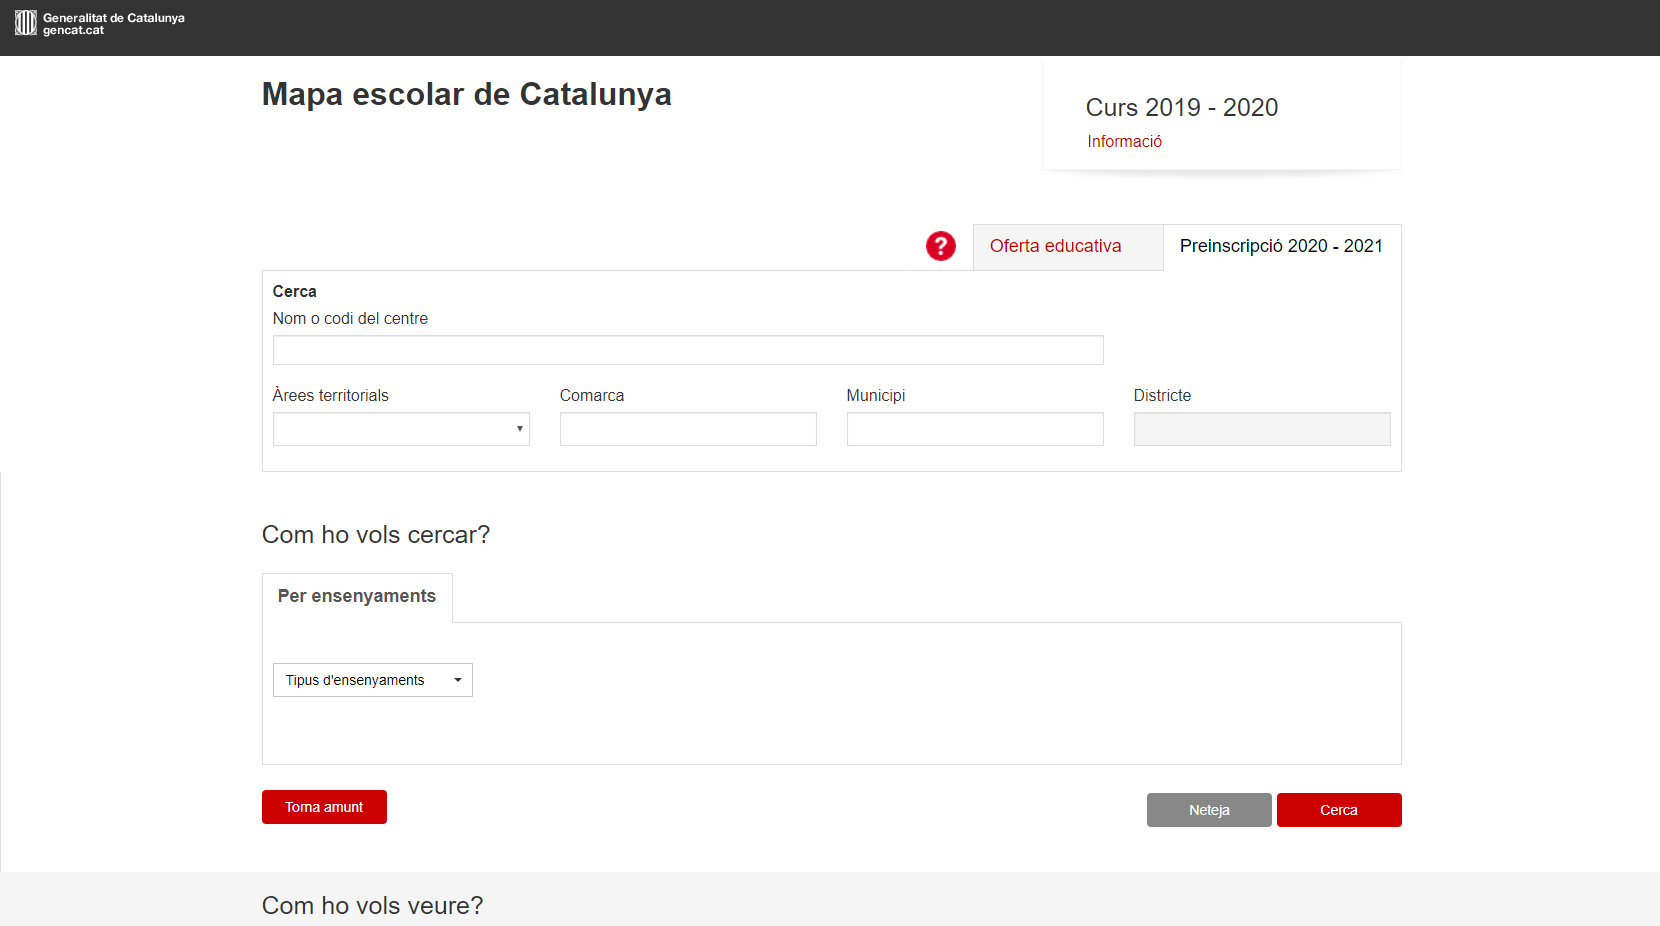Click the Curs 2019 - 2020 heading
The height and width of the screenshot is (926, 1660).
point(1182,108)
